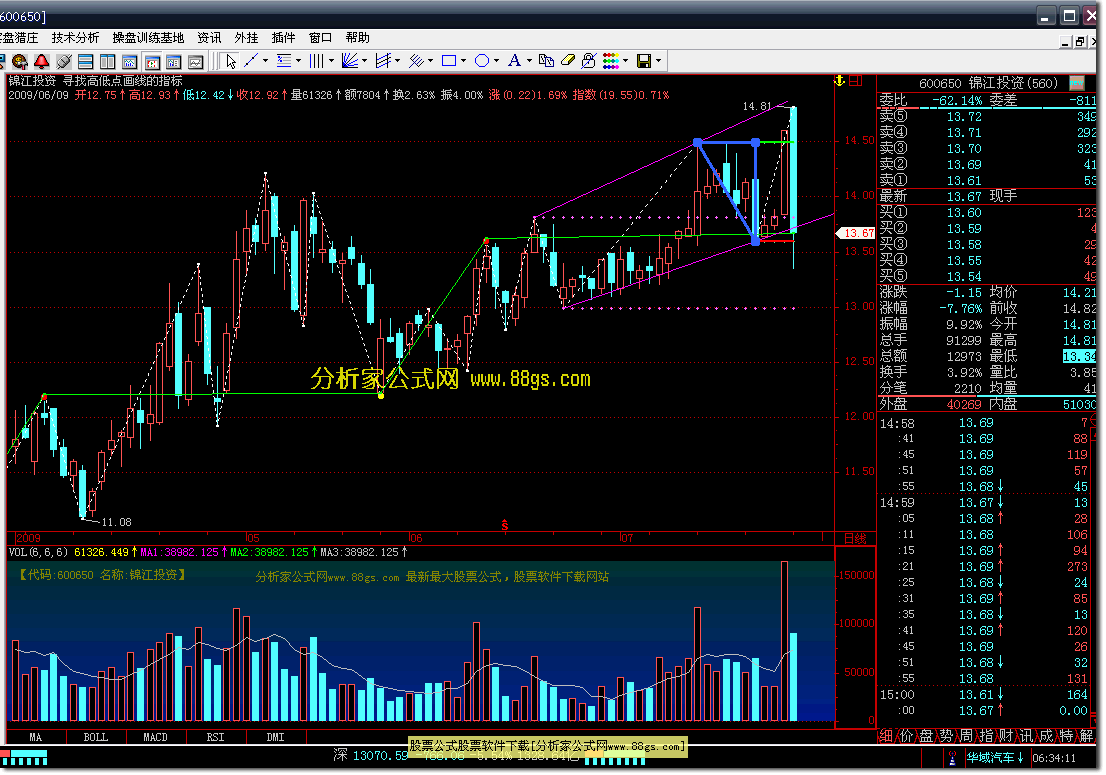This screenshot has height=775, width=1106.
Task: Select the 价 tab in quote panel
Action: (x=906, y=736)
